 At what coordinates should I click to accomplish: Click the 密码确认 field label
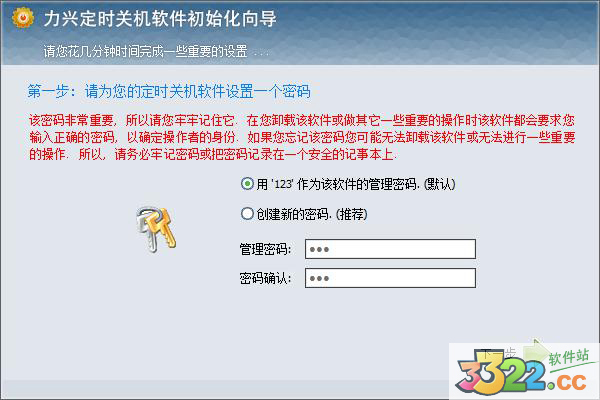[265, 278]
